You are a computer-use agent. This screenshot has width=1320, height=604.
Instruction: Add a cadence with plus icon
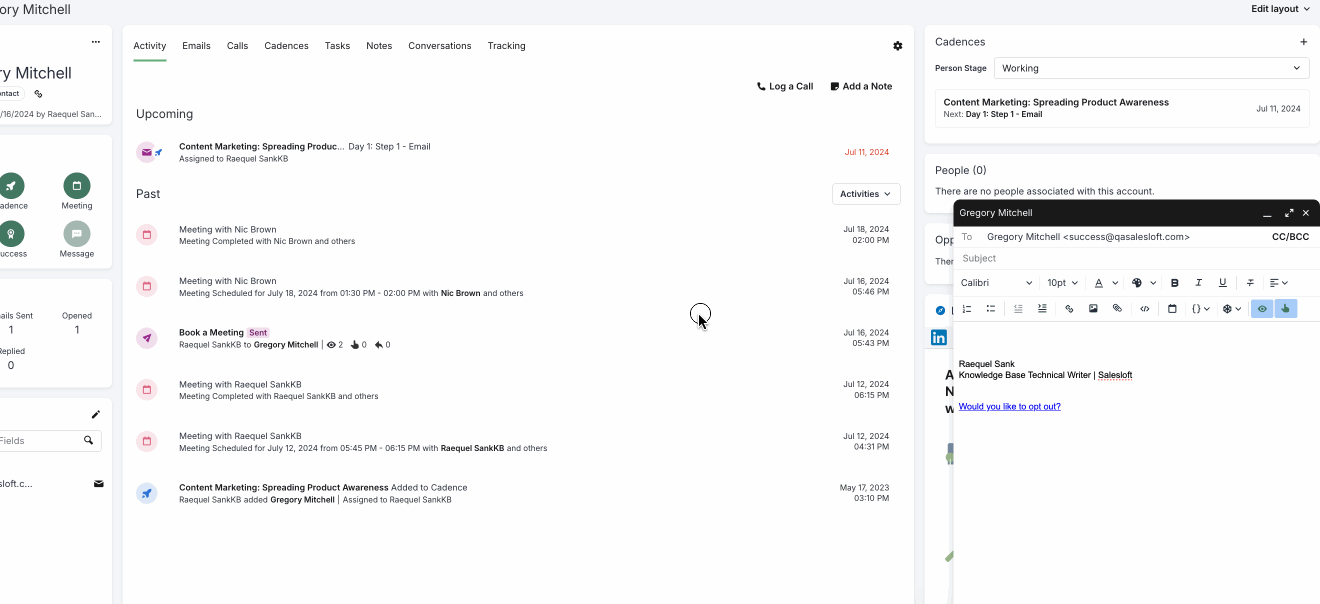coord(1303,42)
